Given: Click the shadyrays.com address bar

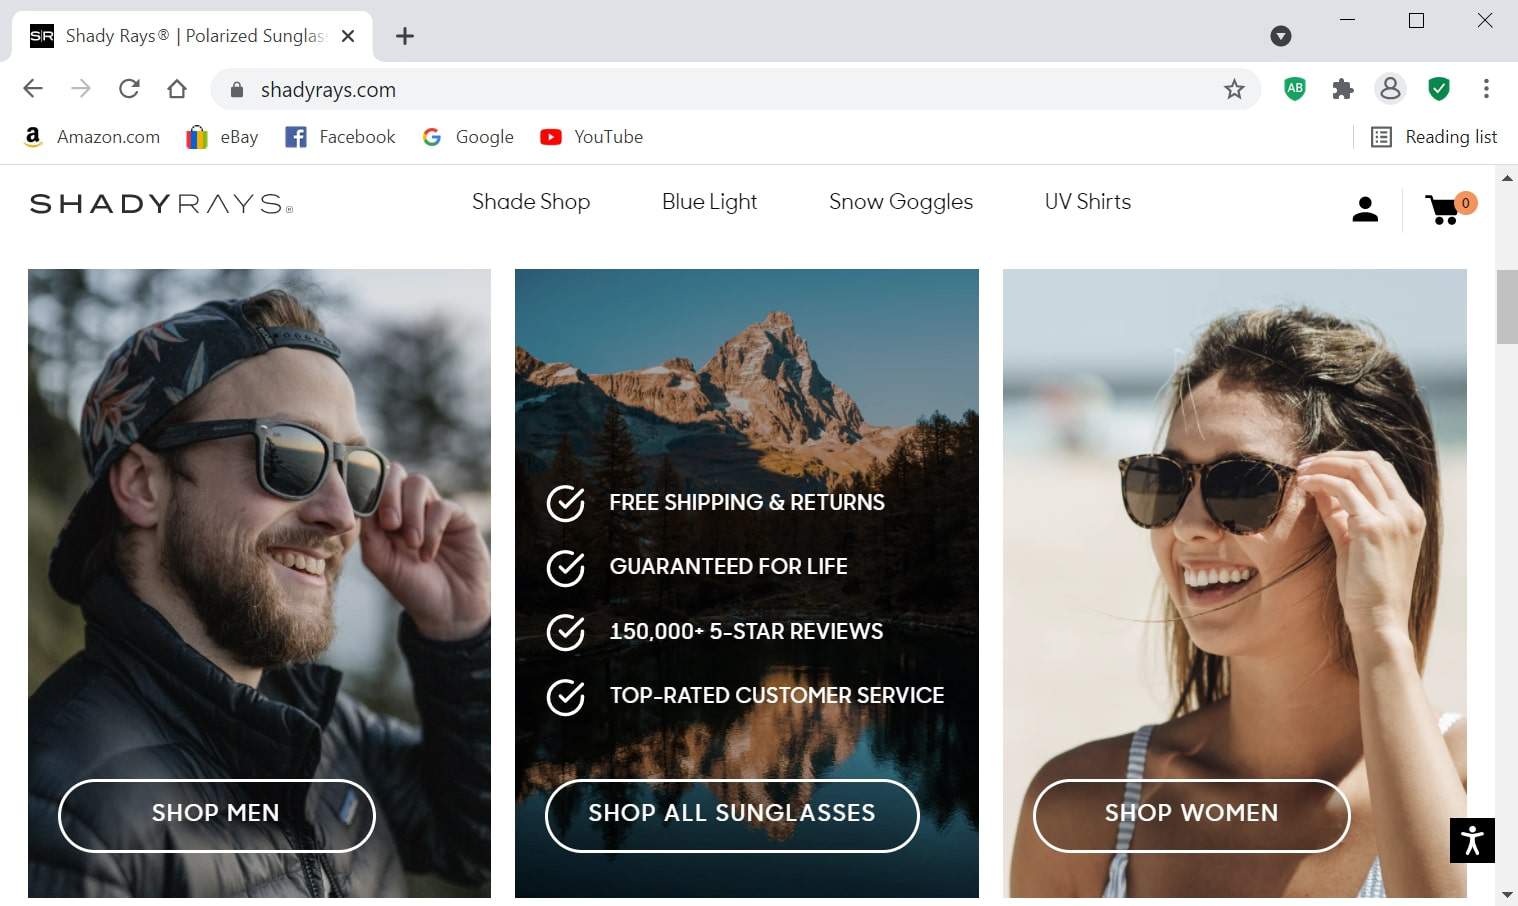Looking at the screenshot, I should tap(700, 89).
